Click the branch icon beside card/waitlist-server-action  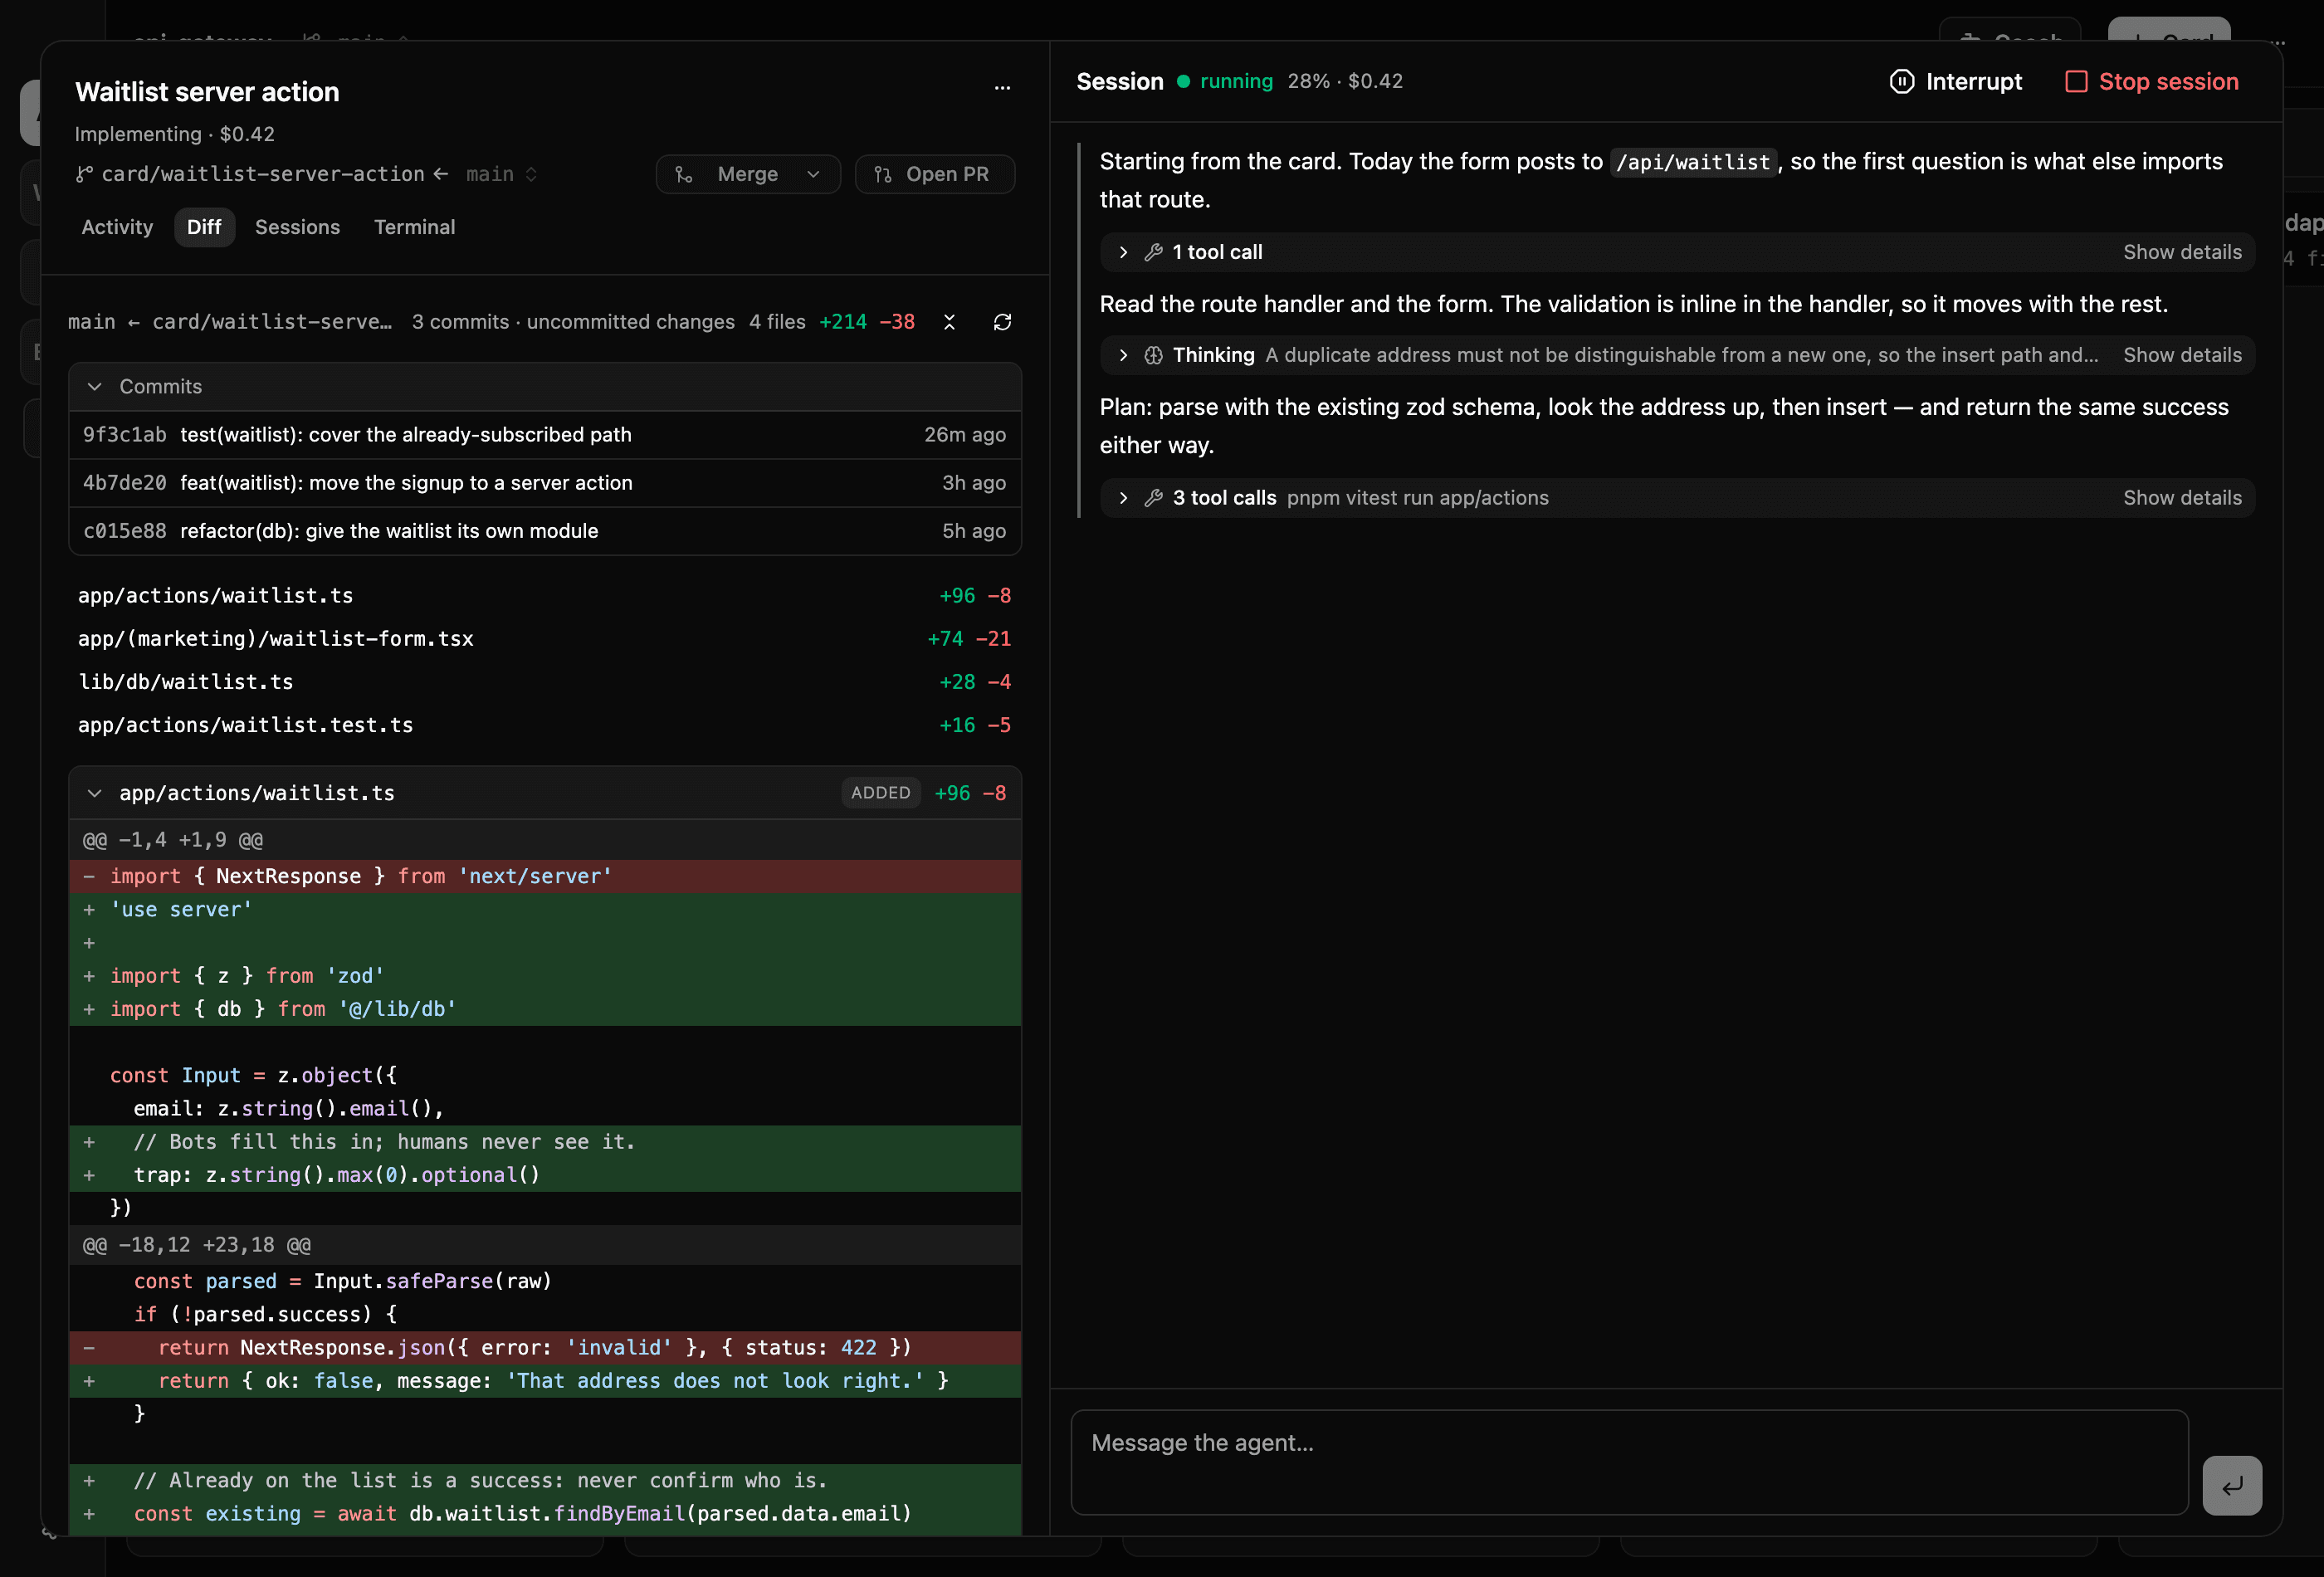(84, 174)
